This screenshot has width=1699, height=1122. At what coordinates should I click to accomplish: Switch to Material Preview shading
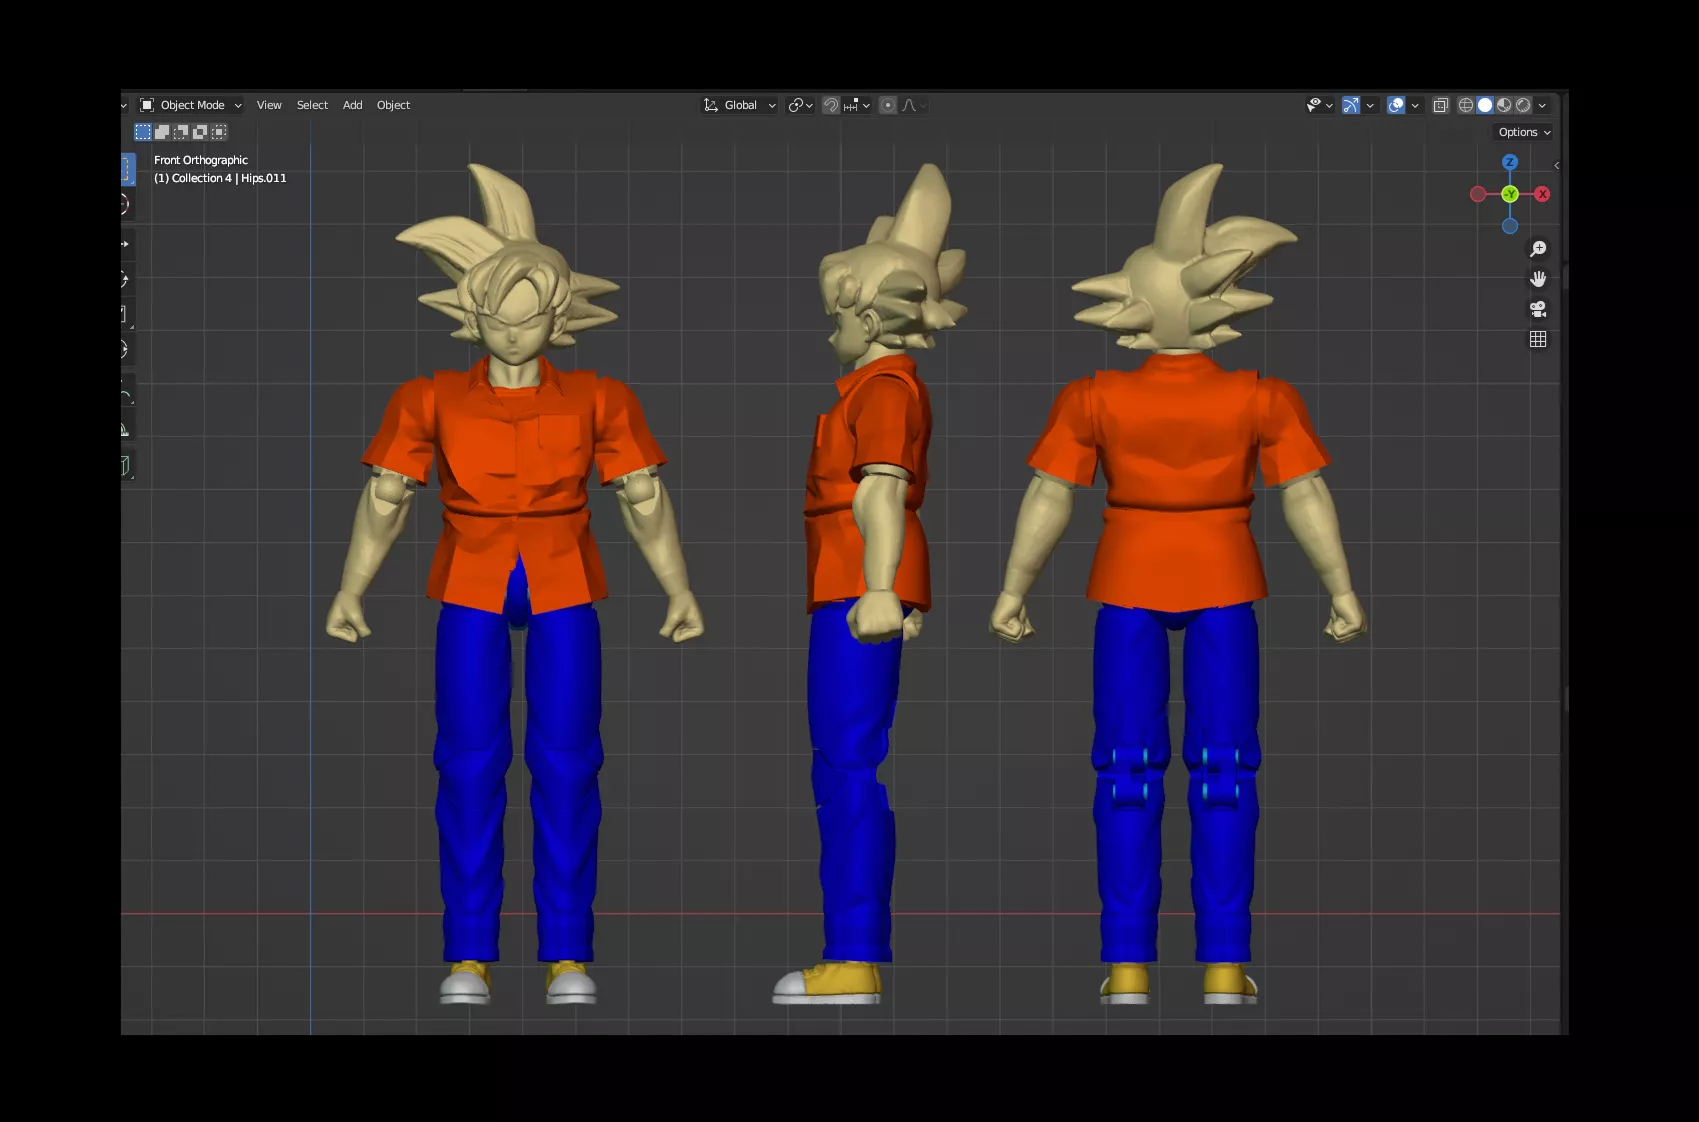(x=1504, y=105)
